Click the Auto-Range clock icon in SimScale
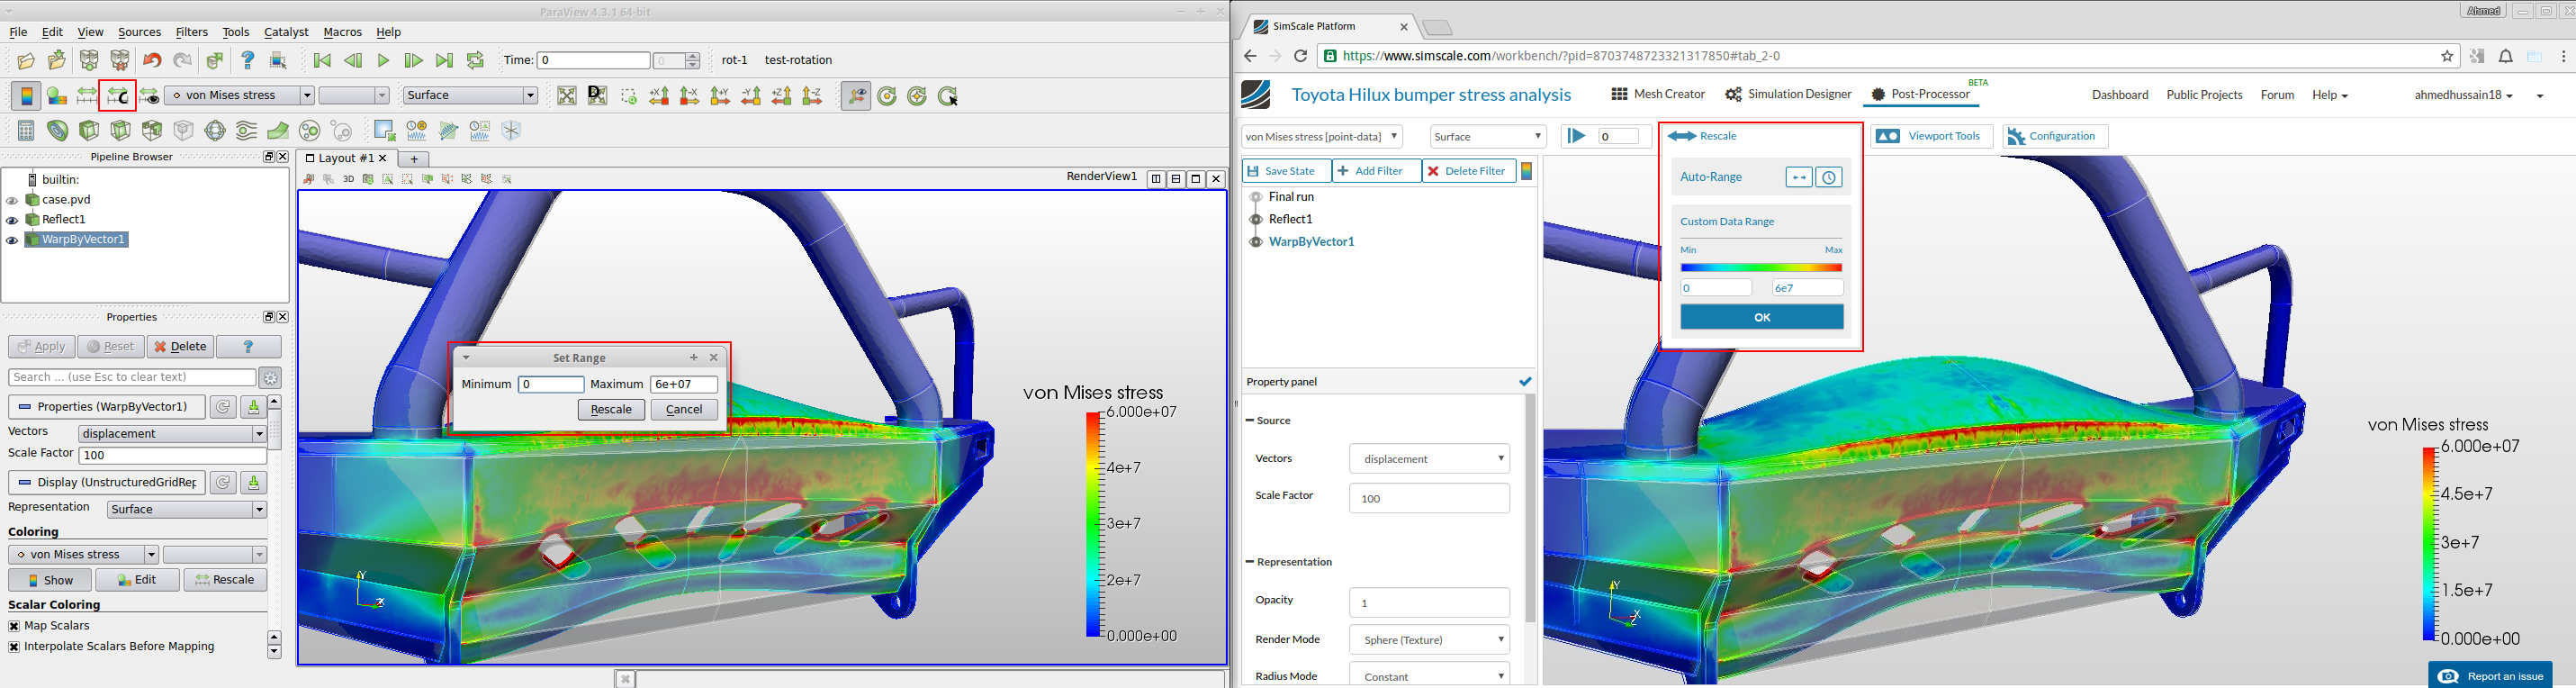Viewport: 2576px width, 688px height. (x=1829, y=177)
